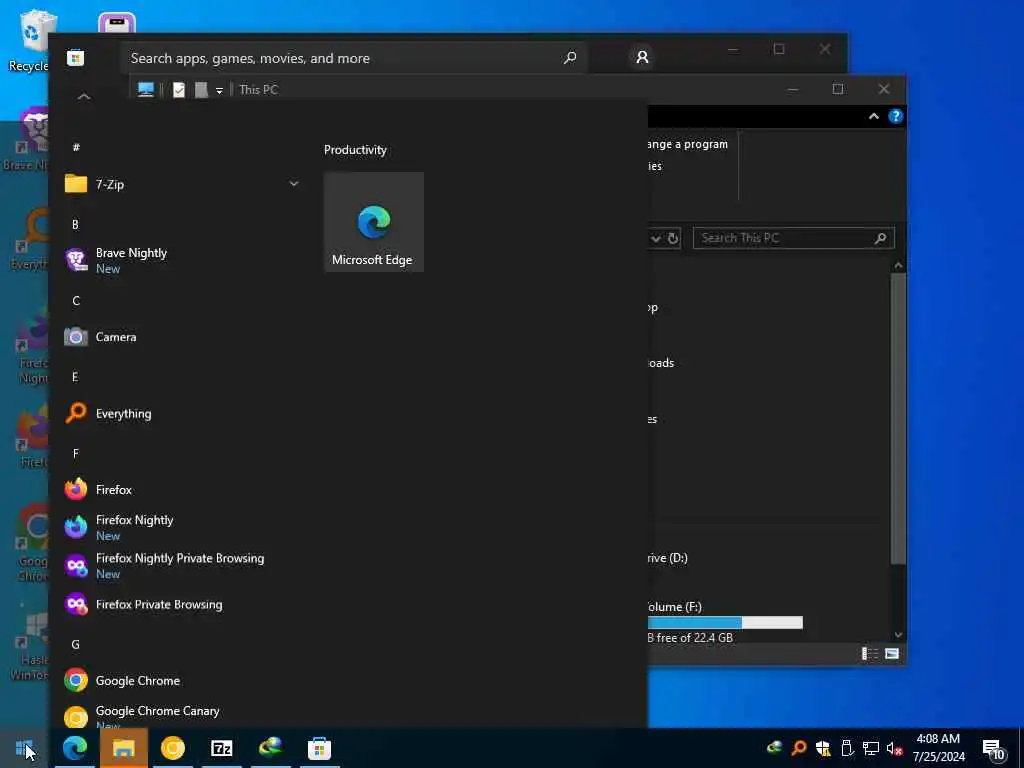Click the Explorer address history dropdown arrow
The height and width of the screenshot is (768, 1024).
pyautogui.click(x=656, y=238)
